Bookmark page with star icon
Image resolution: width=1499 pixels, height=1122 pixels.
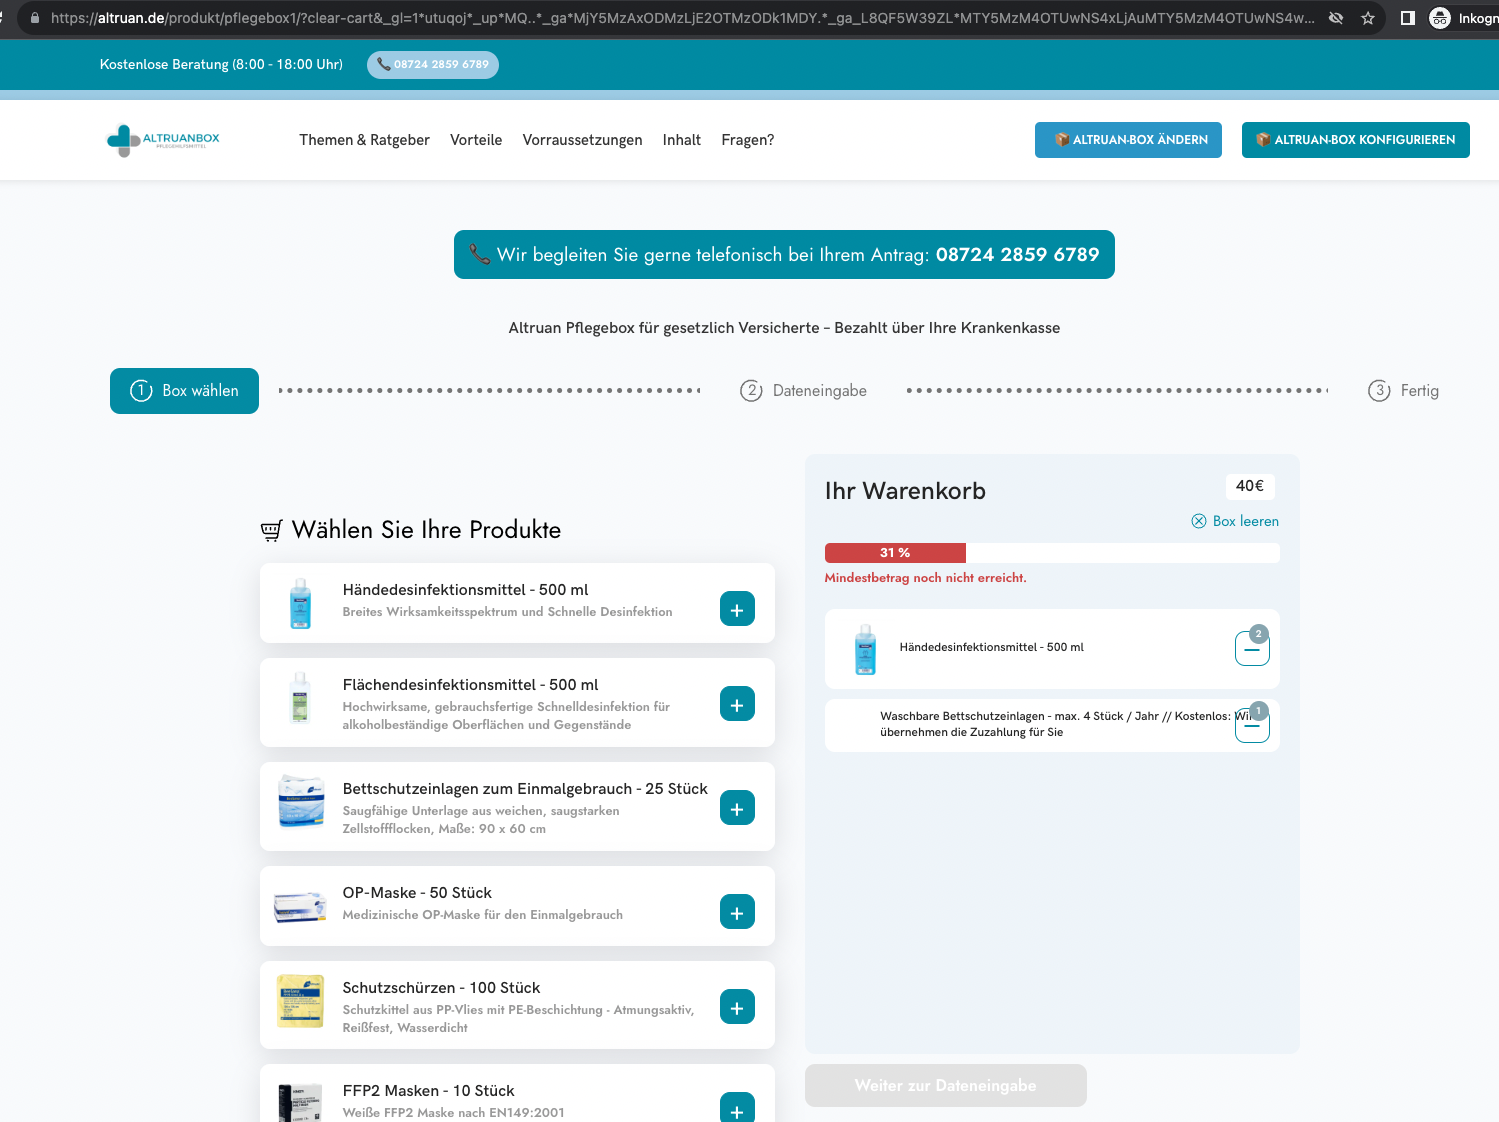click(x=1368, y=18)
